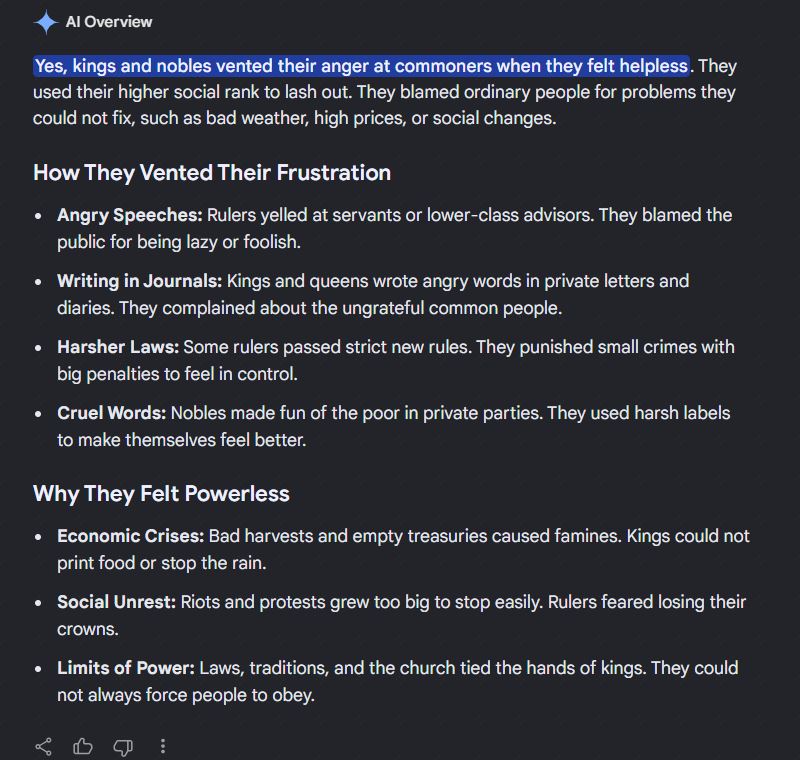
Task: Click the 'Limits of Power:' bold label
Action: tap(126, 668)
